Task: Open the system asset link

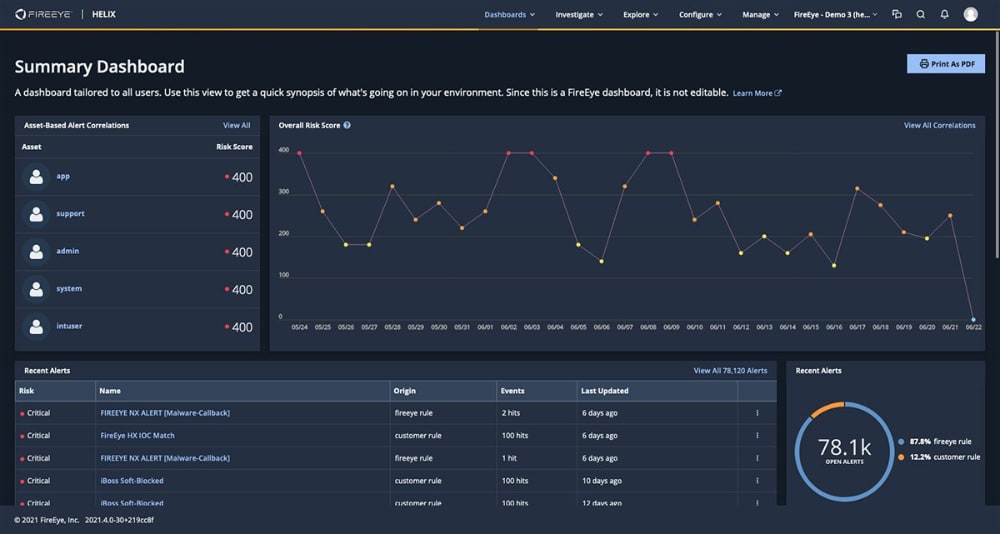Action: 69,288
